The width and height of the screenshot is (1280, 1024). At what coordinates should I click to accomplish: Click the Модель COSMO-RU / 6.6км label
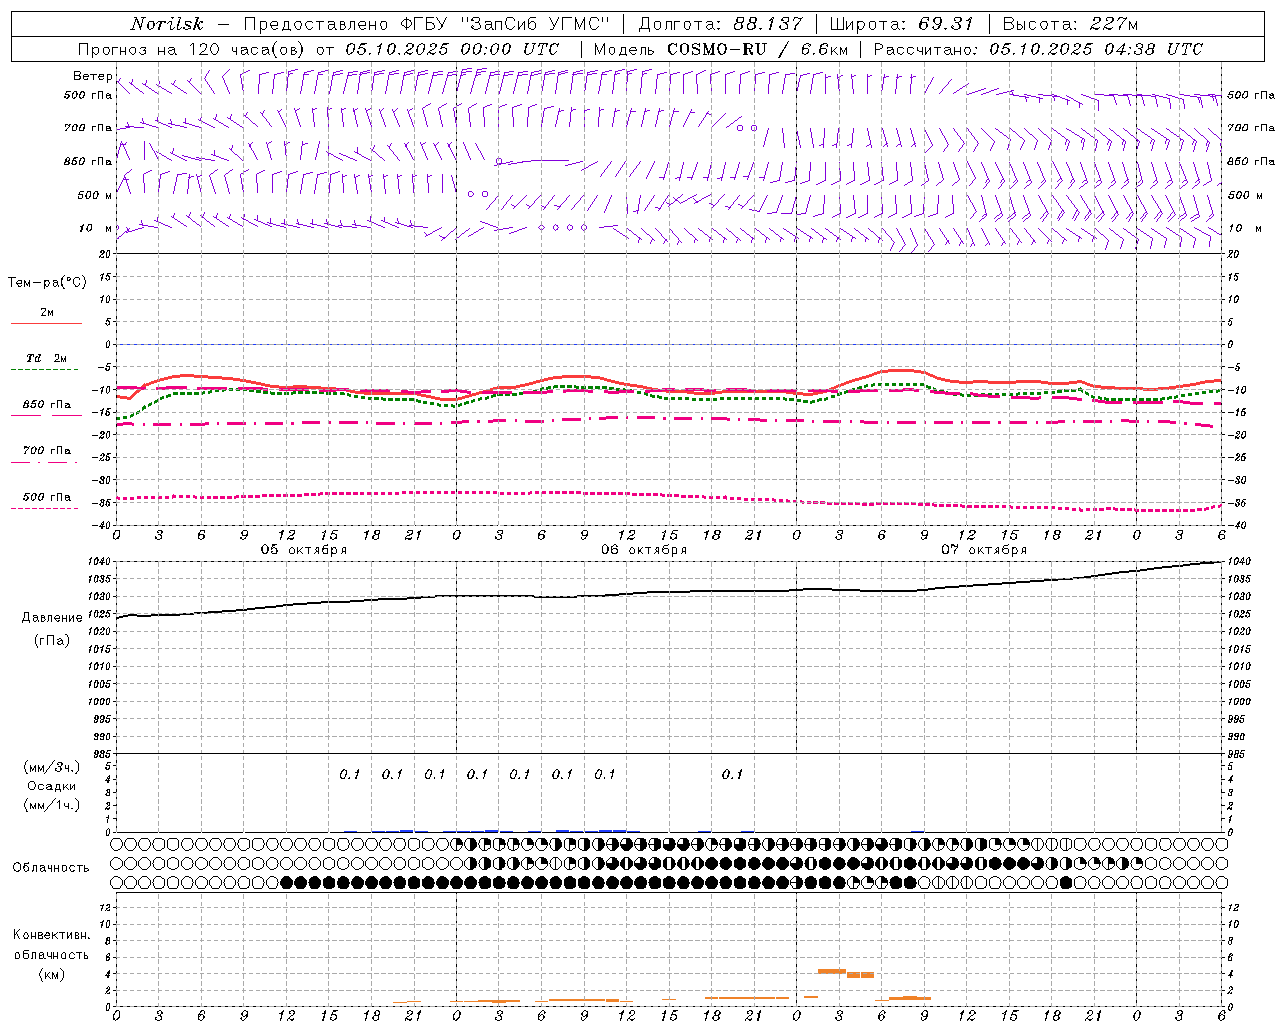point(721,49)
